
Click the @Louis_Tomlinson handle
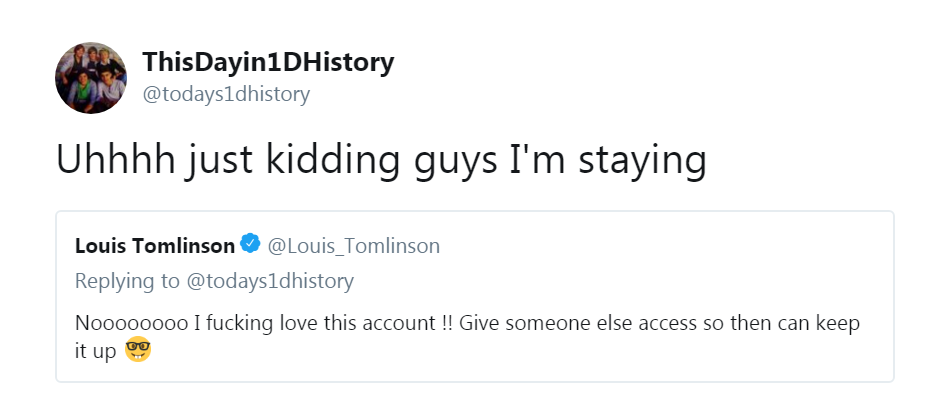tap(354, 245)
